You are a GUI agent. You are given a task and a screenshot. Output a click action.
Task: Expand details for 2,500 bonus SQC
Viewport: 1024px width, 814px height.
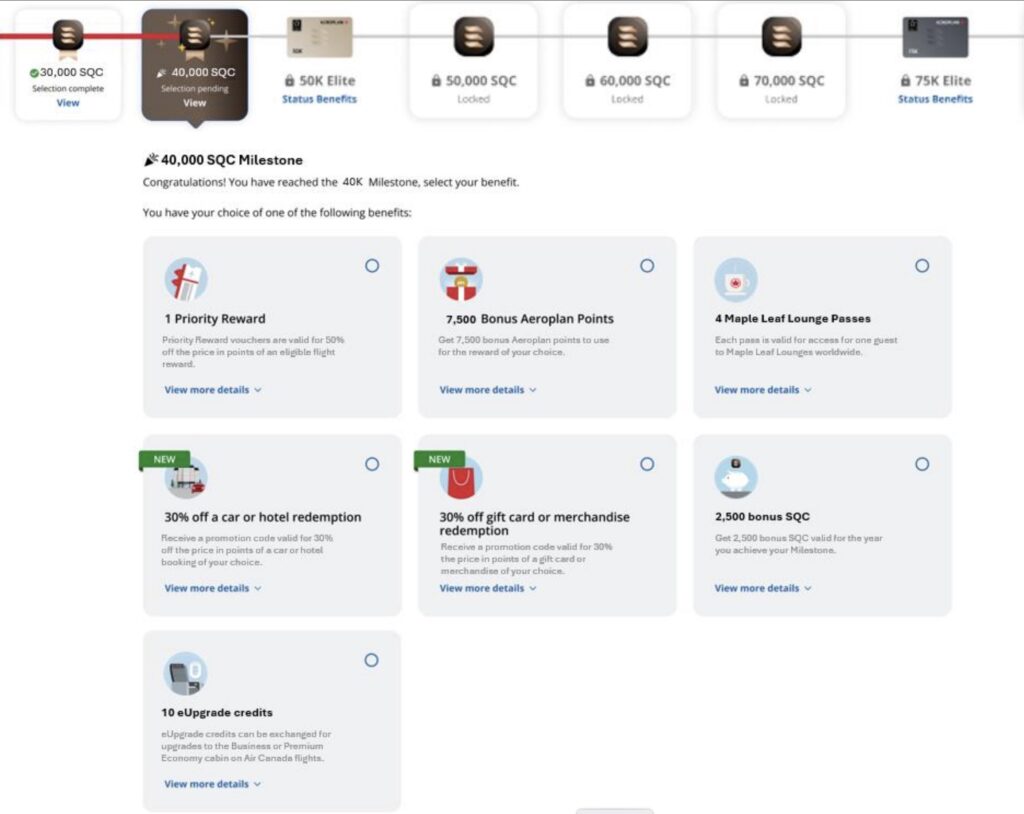[x=763, y=588]
